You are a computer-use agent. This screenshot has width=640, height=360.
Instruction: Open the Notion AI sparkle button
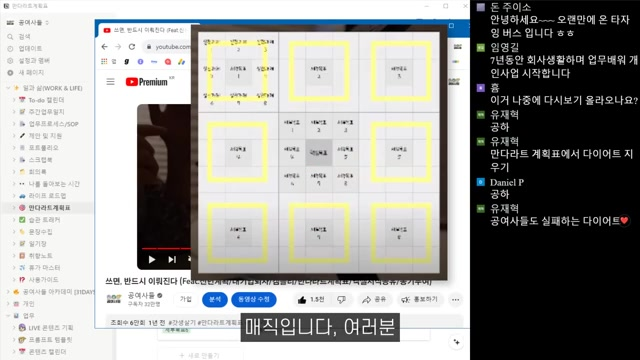point(456,342)
